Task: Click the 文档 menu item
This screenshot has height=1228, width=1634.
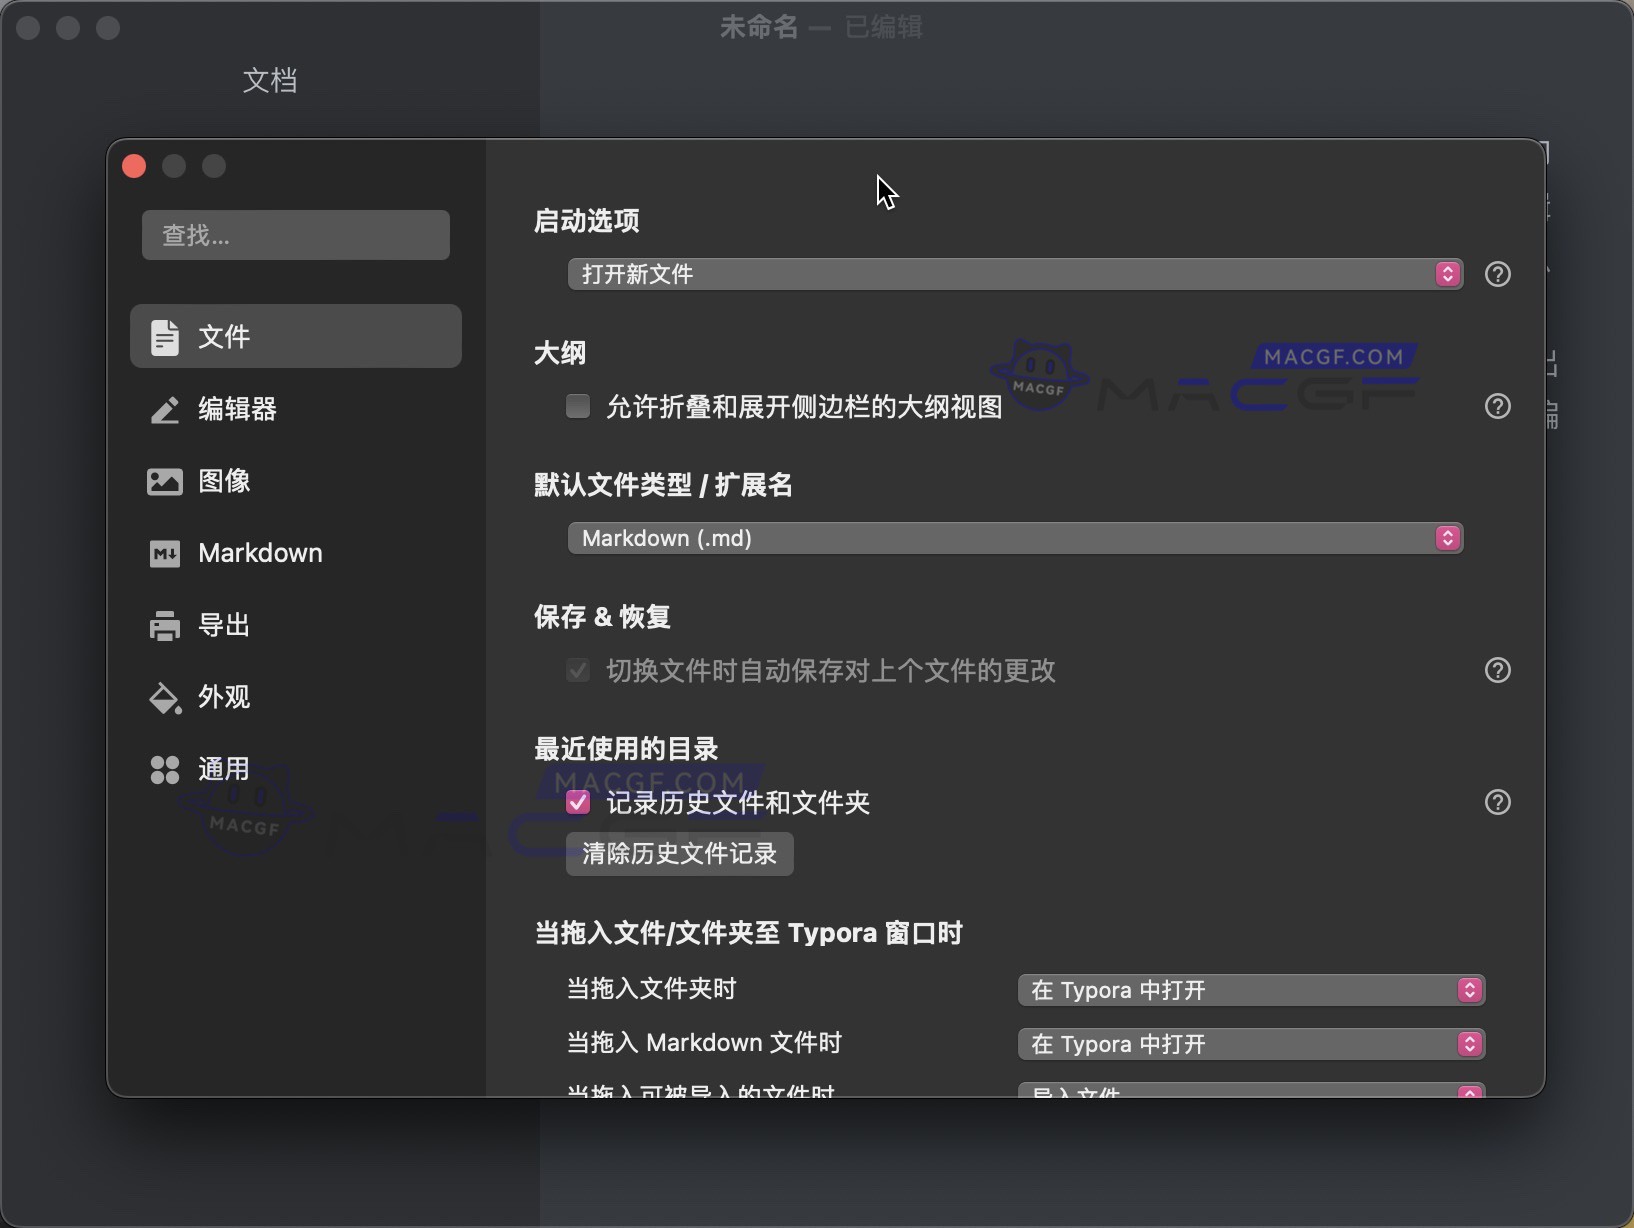Action: pyautogui.click(x=270, y=80)
